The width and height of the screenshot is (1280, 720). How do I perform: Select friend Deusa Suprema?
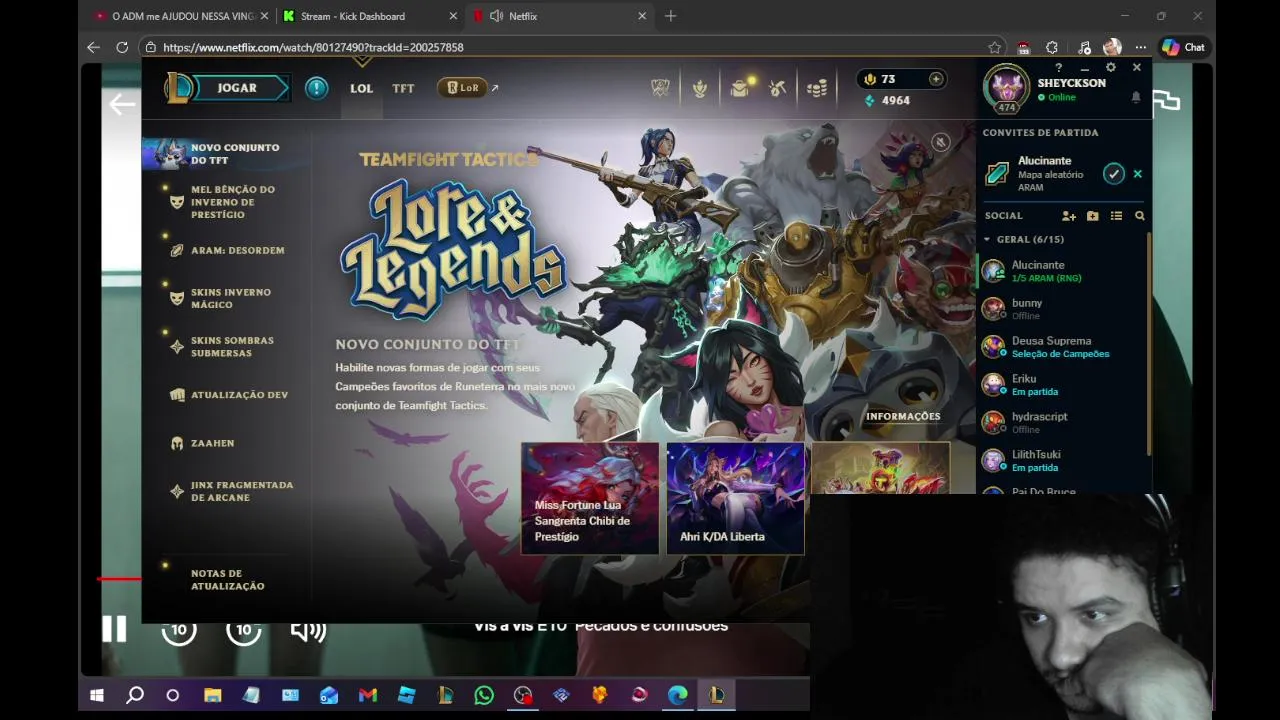1061,347
